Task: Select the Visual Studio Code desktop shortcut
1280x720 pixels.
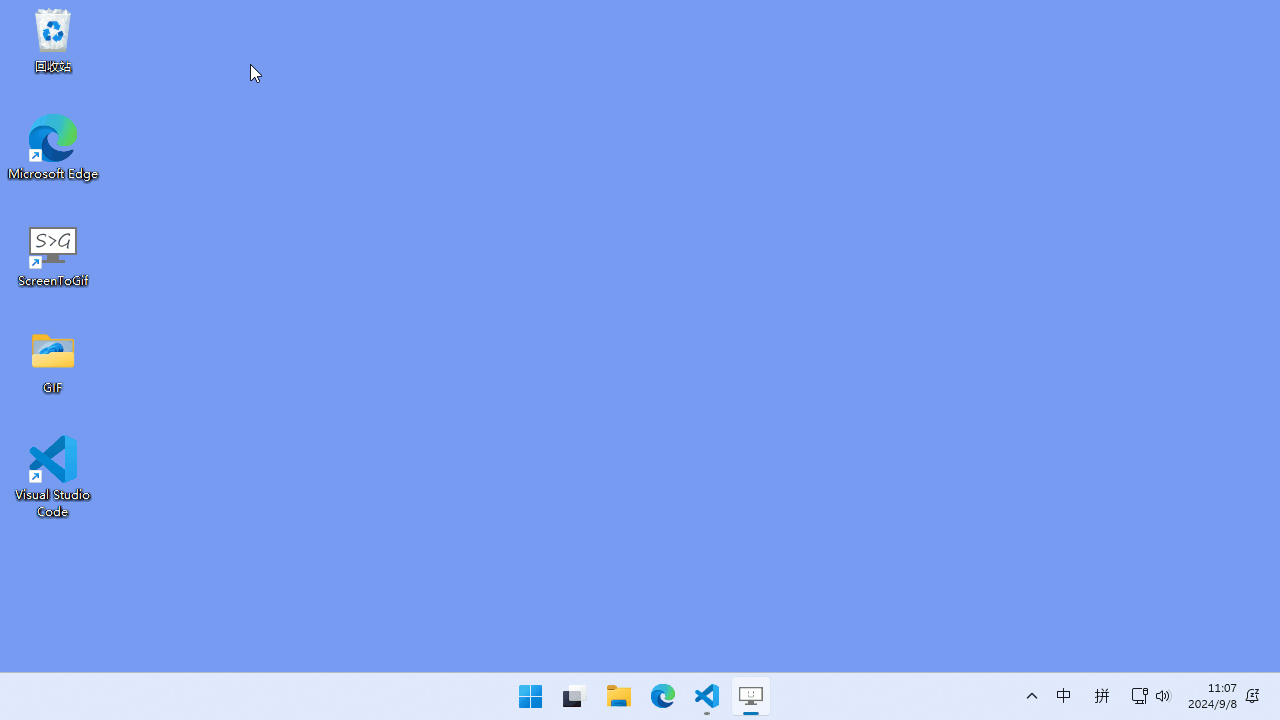Action: tap(52, 460)
